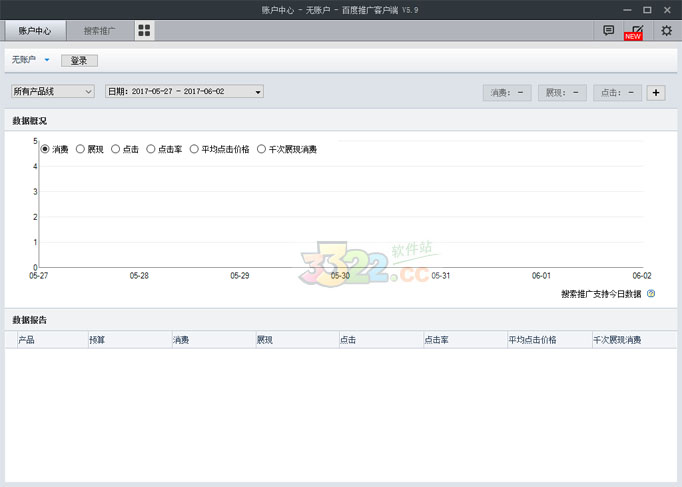Open the app grid icon beside 搜索推广

point(145,31)
